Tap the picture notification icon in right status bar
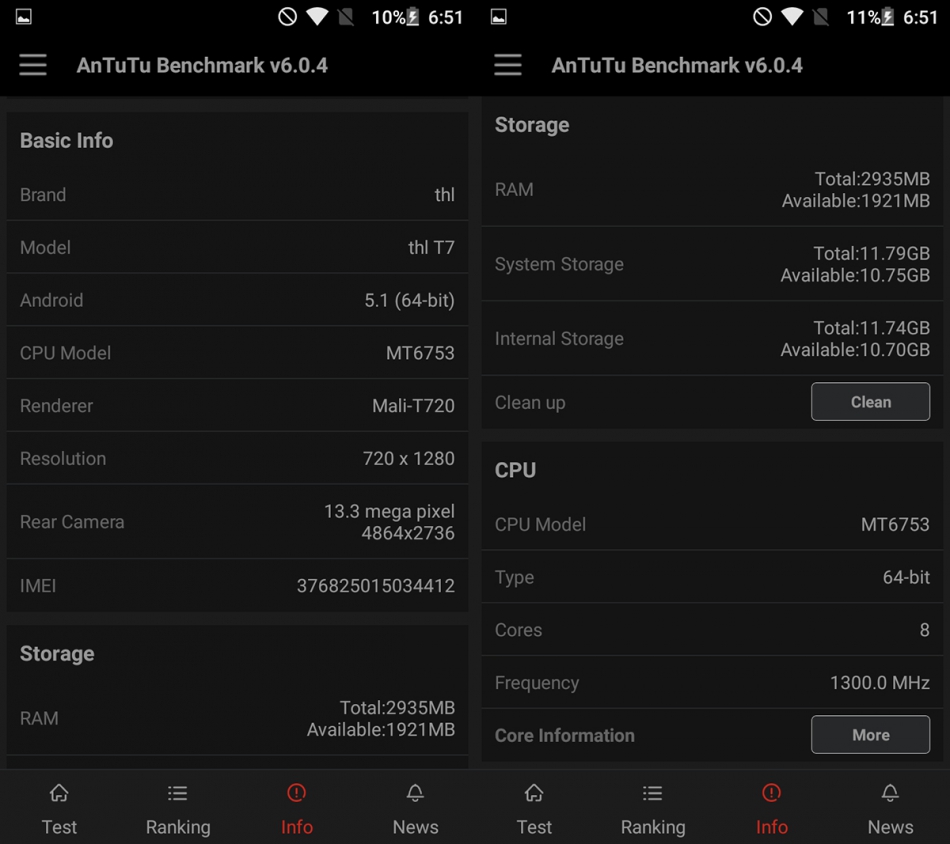Viewport: 950px width, 844px height. point(499,16)
